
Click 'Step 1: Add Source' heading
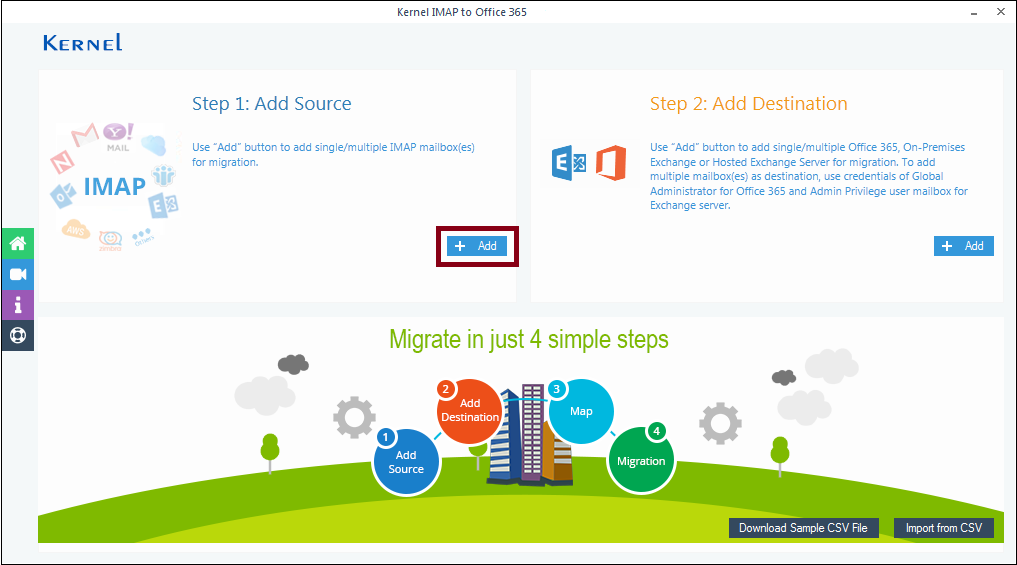[272, 104]
